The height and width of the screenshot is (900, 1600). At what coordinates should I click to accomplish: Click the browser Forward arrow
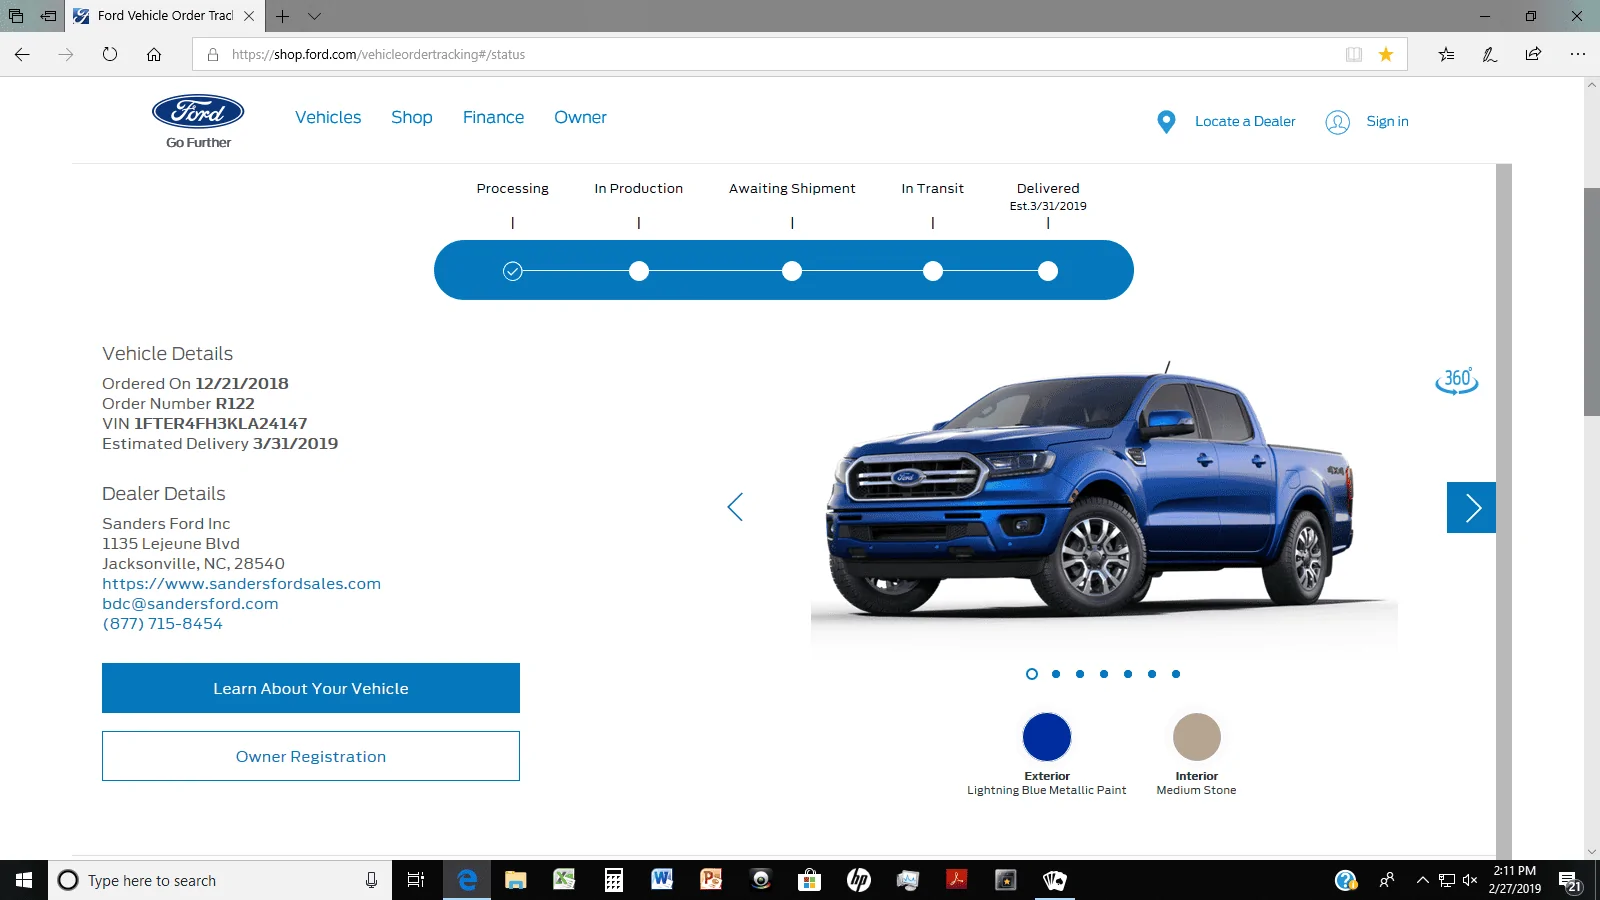point(66,54)
